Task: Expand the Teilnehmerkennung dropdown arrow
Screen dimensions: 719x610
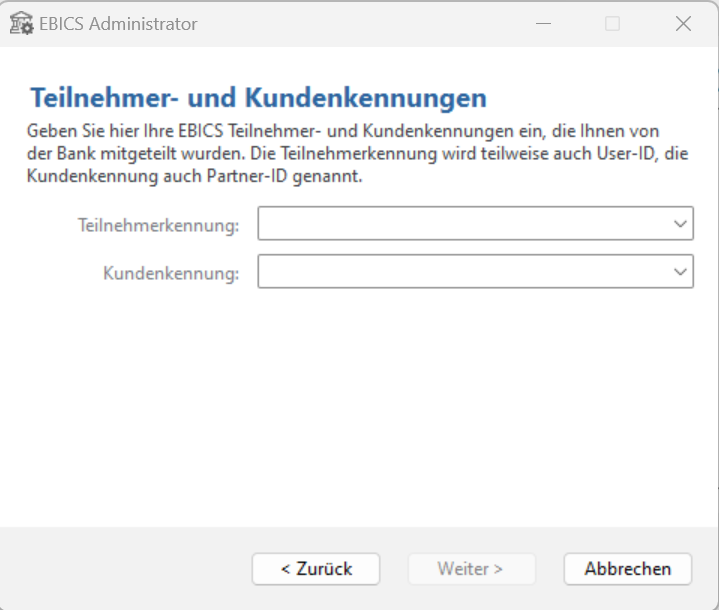Action: point(680,224)
